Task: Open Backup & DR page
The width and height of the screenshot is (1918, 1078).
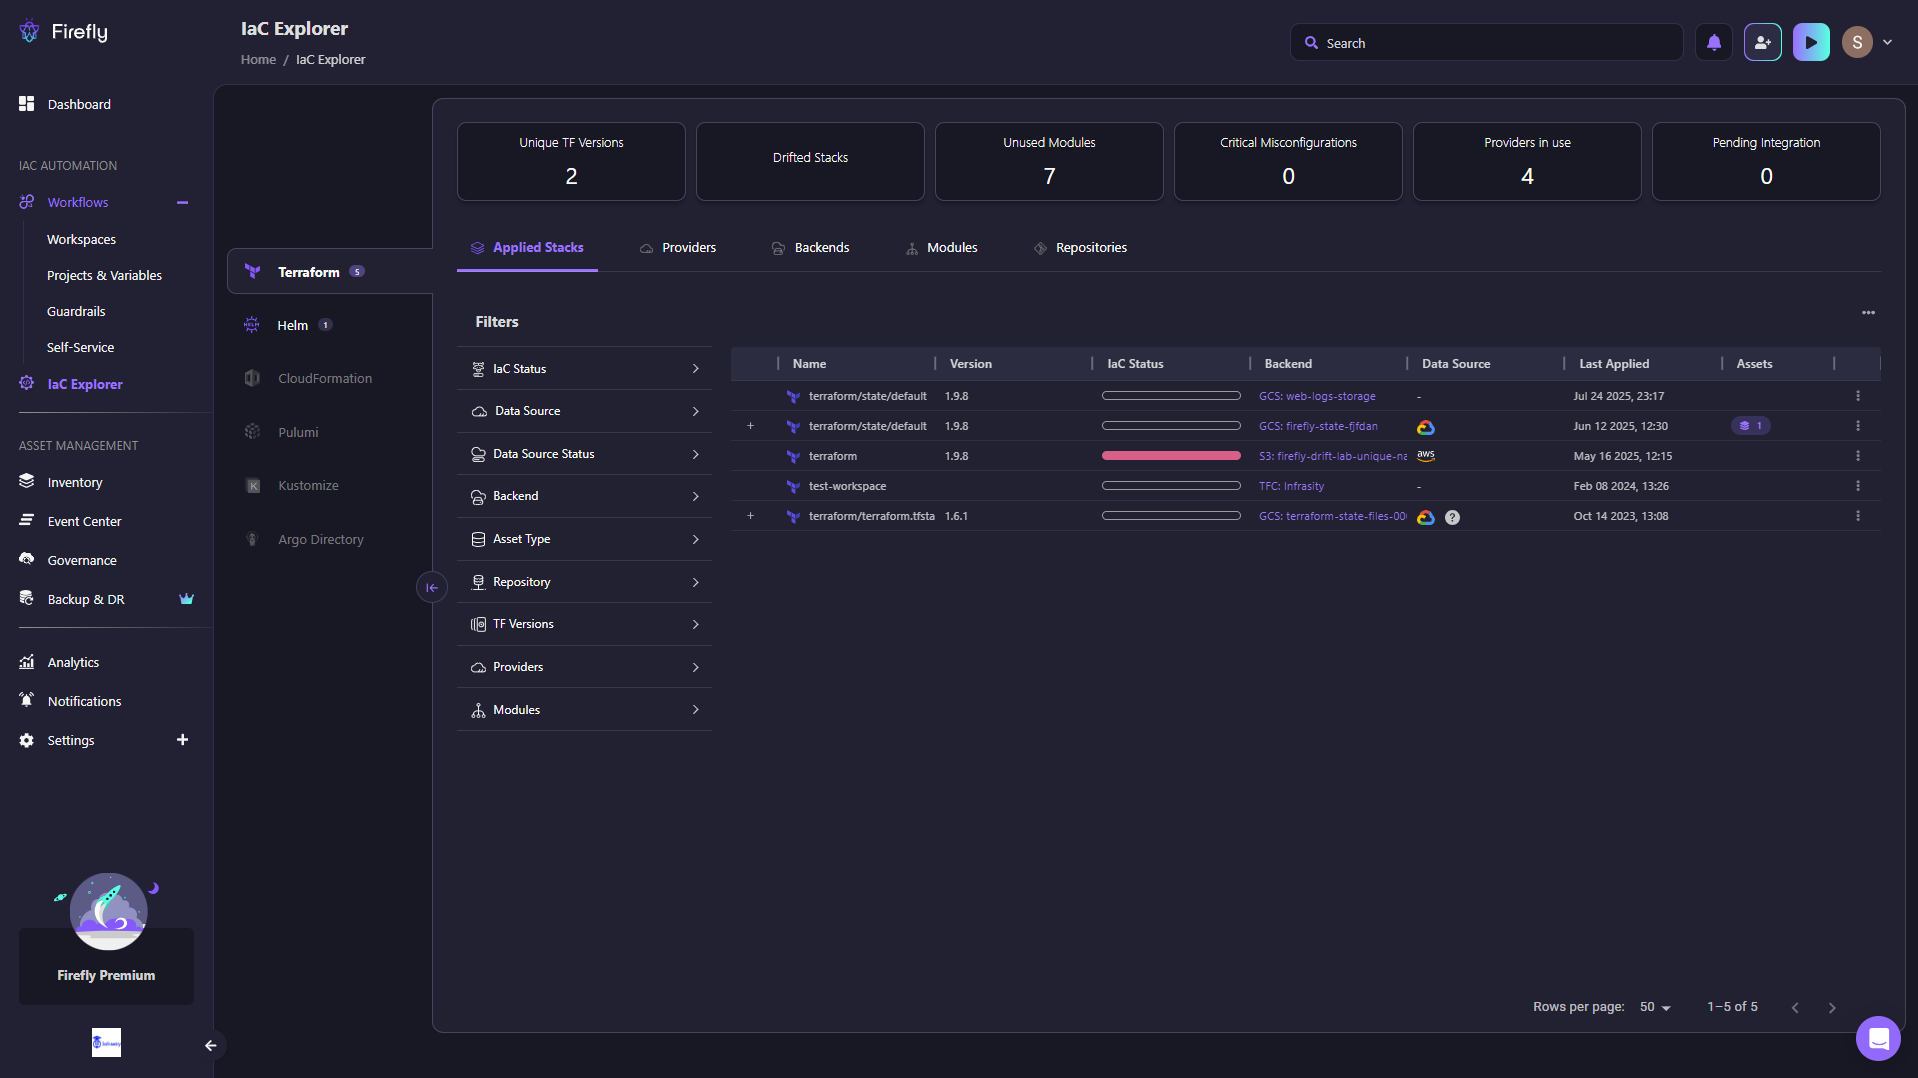Action: (x=86, y=599)
